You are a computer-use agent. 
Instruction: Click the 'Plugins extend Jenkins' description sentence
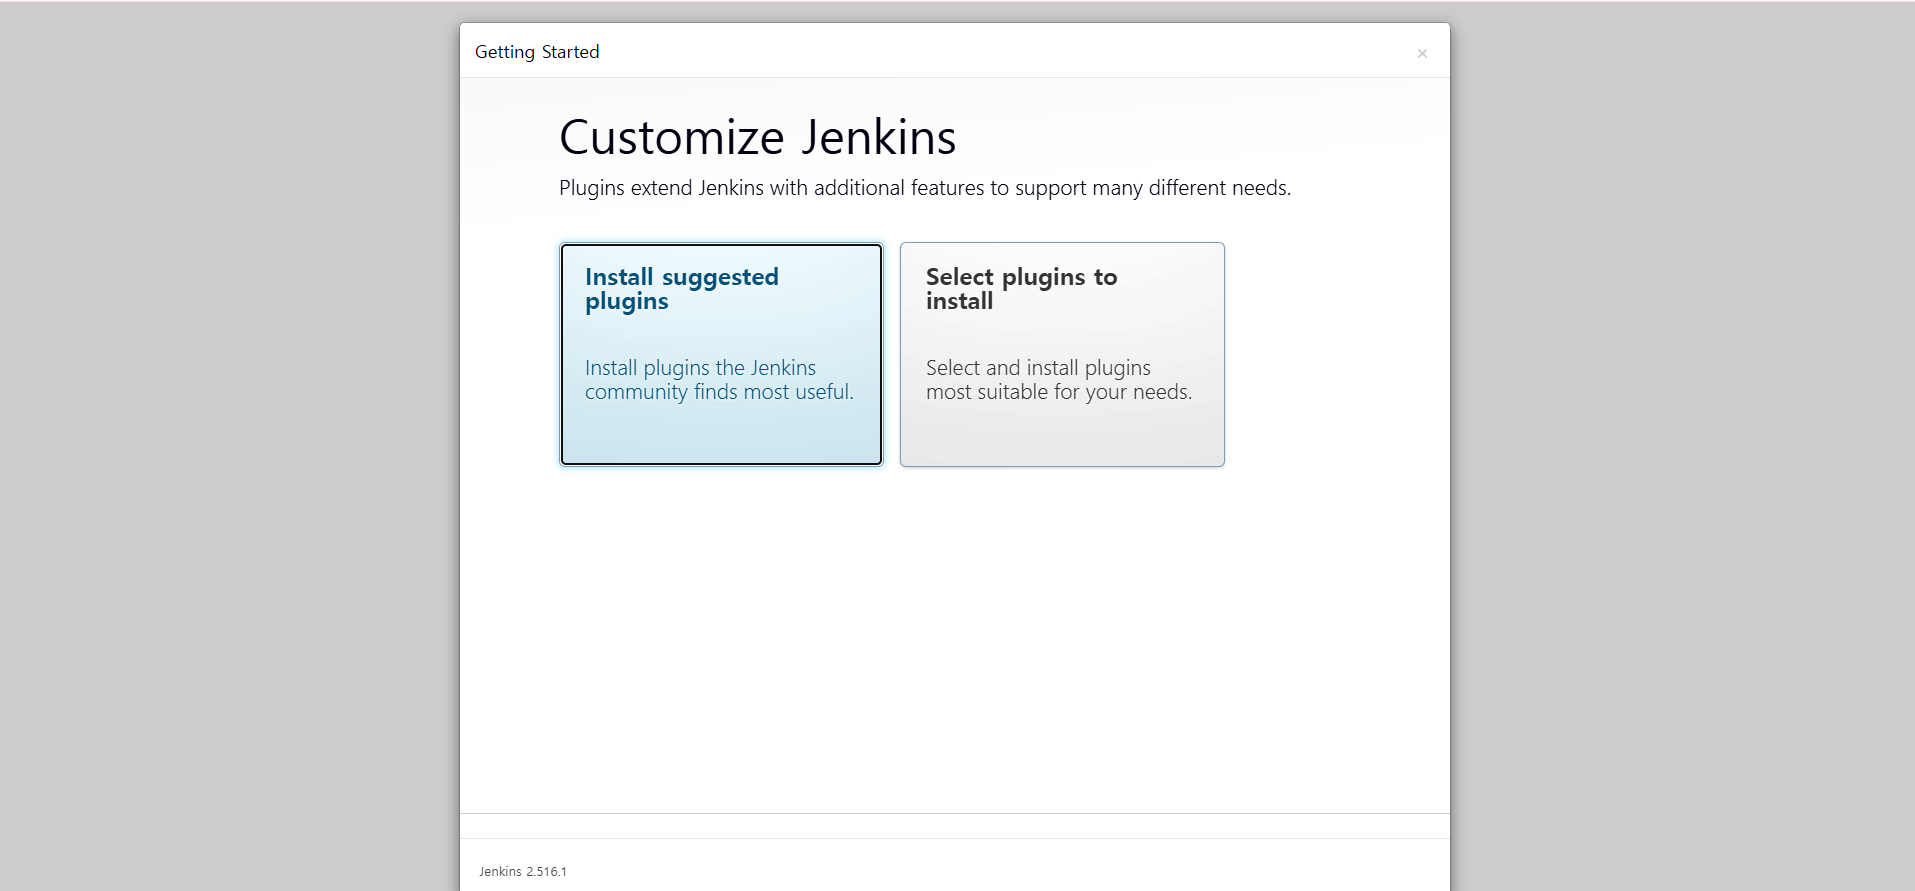point(925,188)
